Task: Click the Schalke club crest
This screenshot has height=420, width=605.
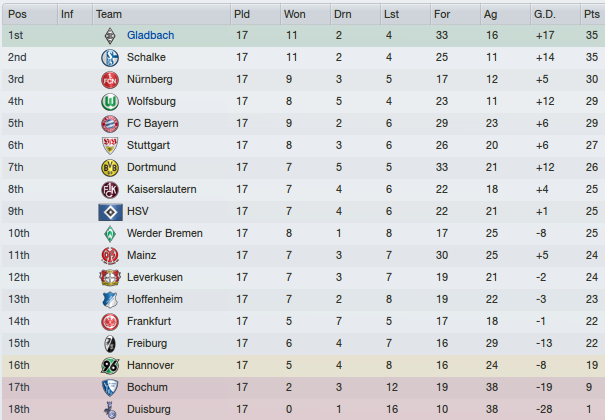Action: (x=110, y=58)
